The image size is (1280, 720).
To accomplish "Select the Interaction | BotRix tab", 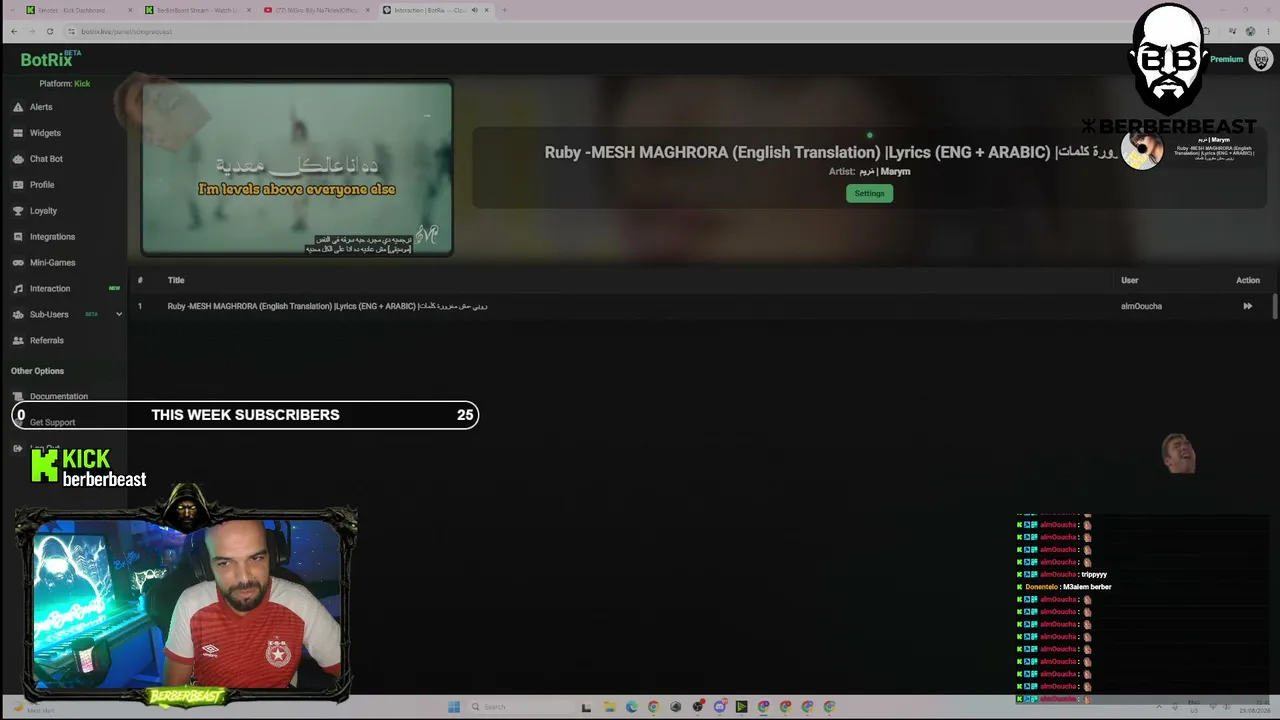I will tap(435, 10).
